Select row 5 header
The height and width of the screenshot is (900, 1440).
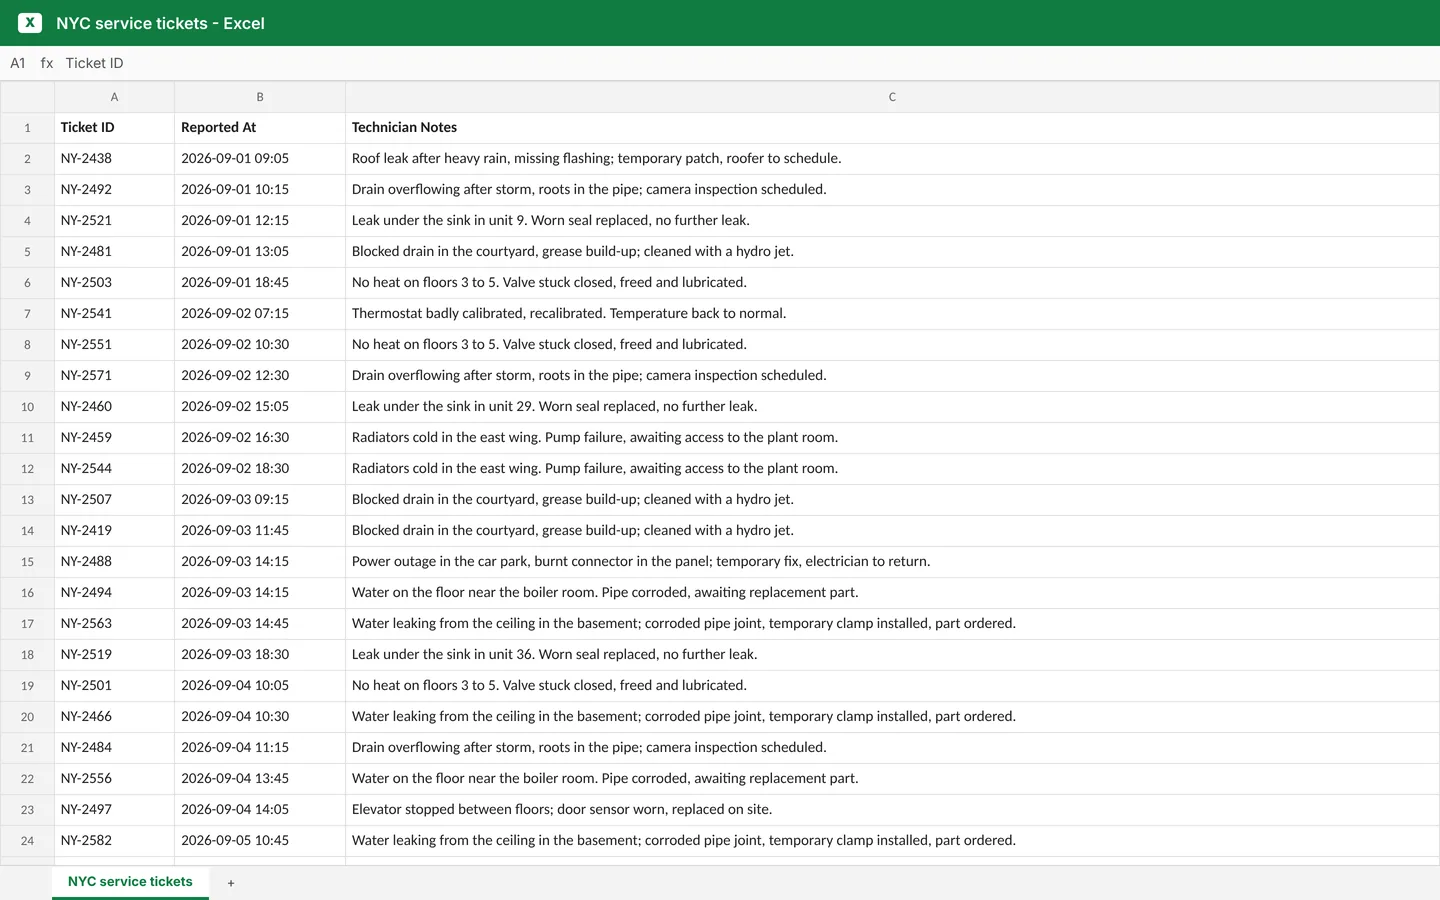click(27, 252)
